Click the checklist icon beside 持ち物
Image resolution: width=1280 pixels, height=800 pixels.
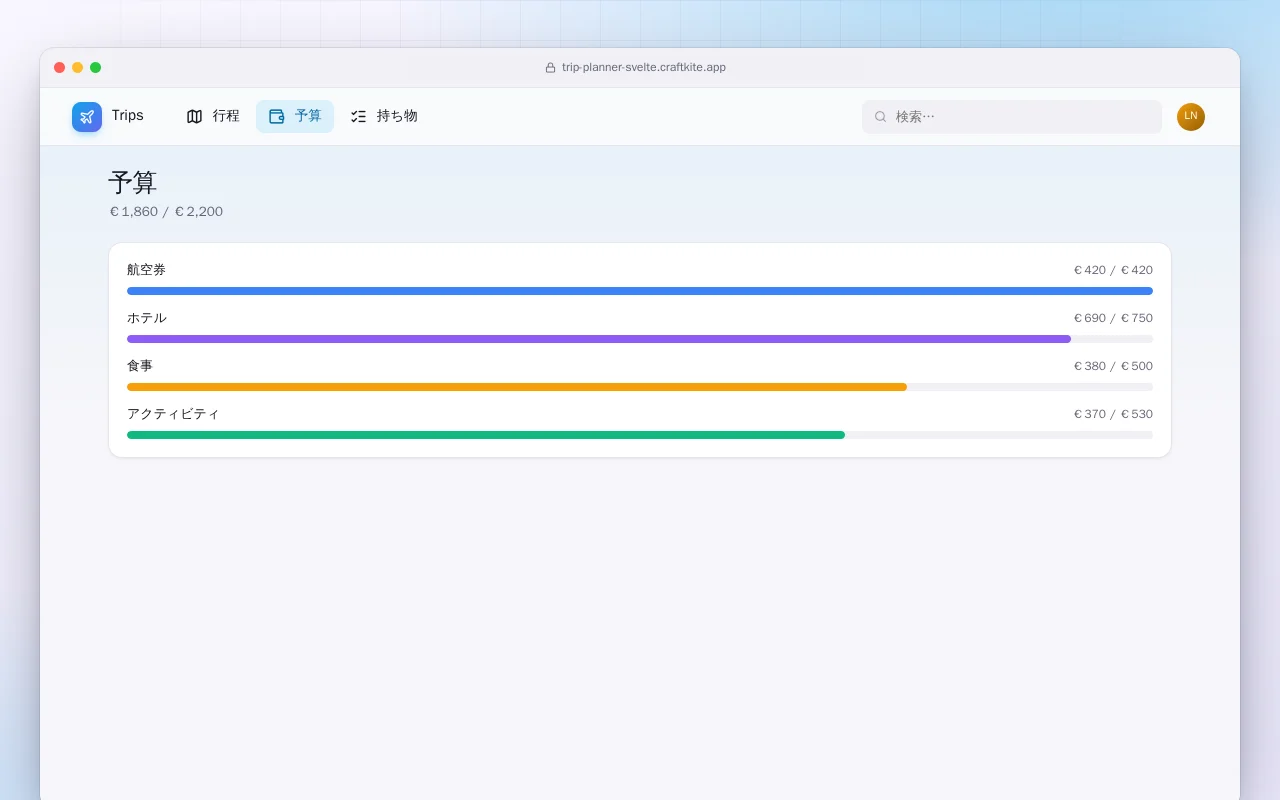tap(359, 117)
